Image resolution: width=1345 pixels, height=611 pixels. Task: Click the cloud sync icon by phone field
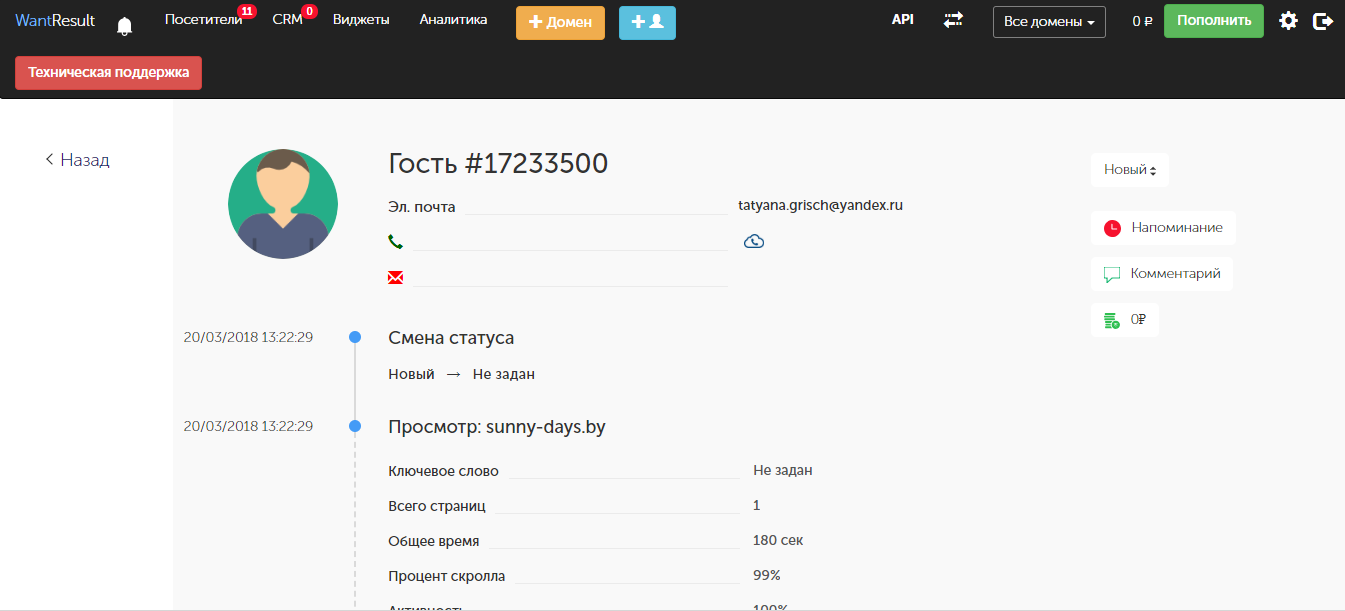pyautogui.click(x=754, y=241)
